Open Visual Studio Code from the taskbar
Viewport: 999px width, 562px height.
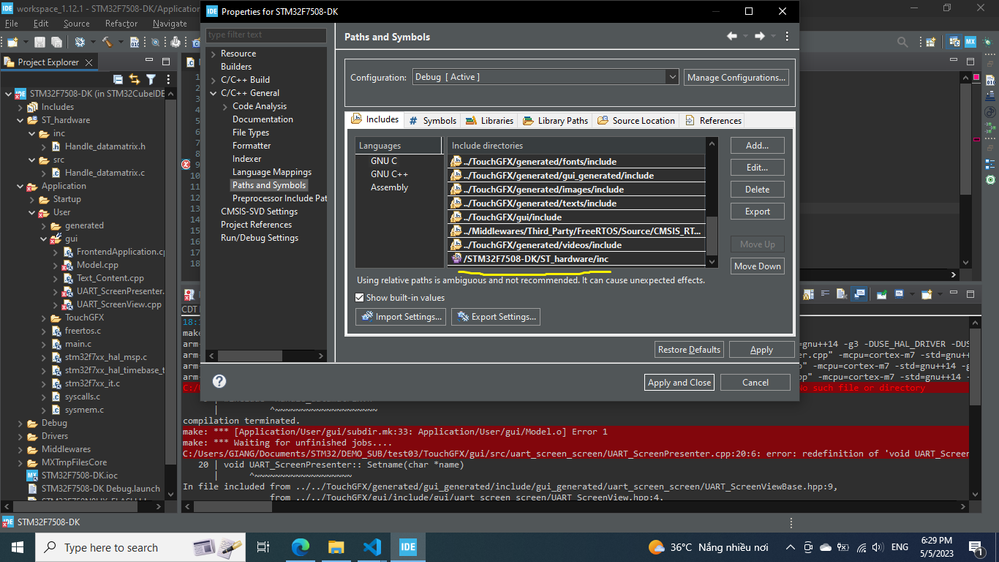tap(372, 547)
